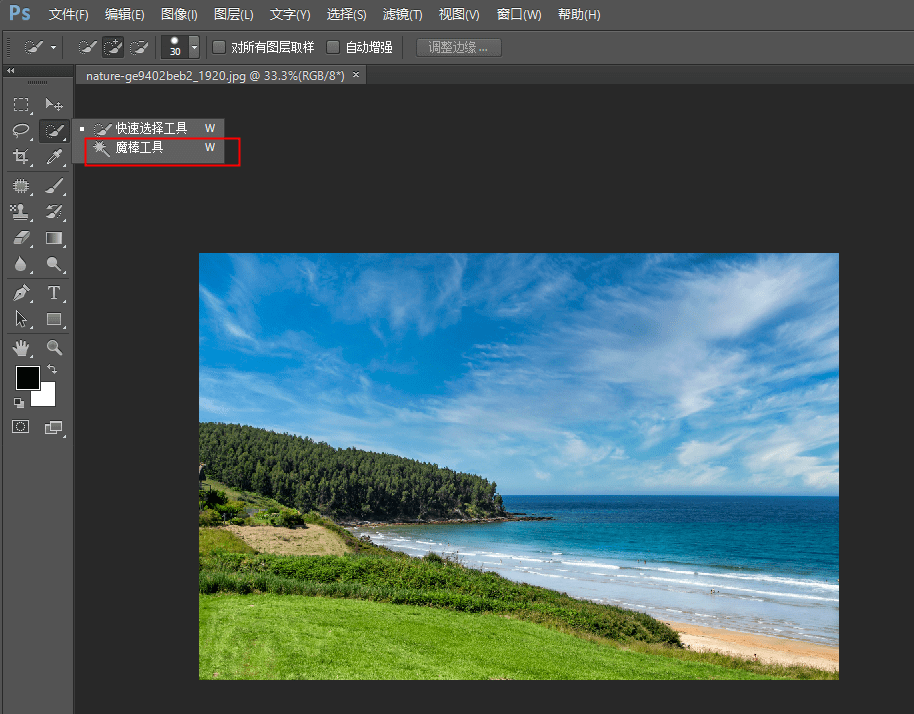Select the Eraser tool
Image resolution: width=914 pixels, height=714 pixels.
click(21, 238)
